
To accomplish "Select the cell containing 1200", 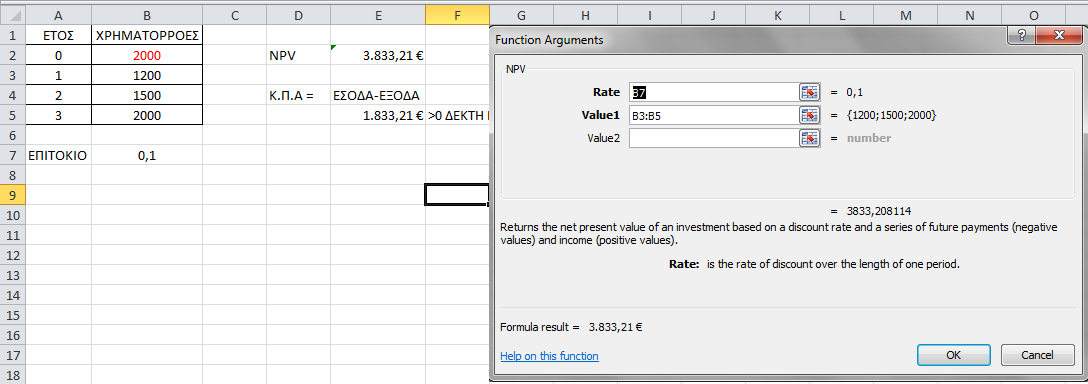I will (x=146, y=76).
